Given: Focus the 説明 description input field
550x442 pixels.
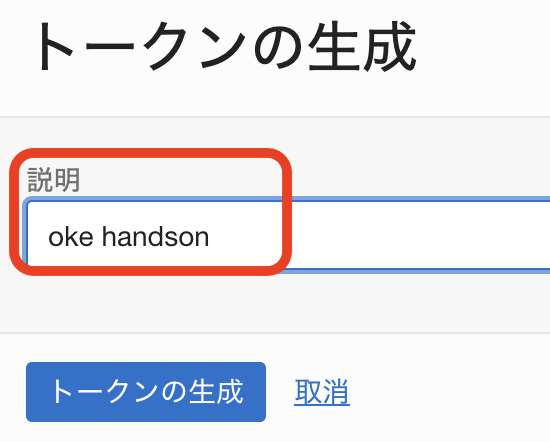Looking at the screenshot, I should pyautogui.click(x=288, y=236).
